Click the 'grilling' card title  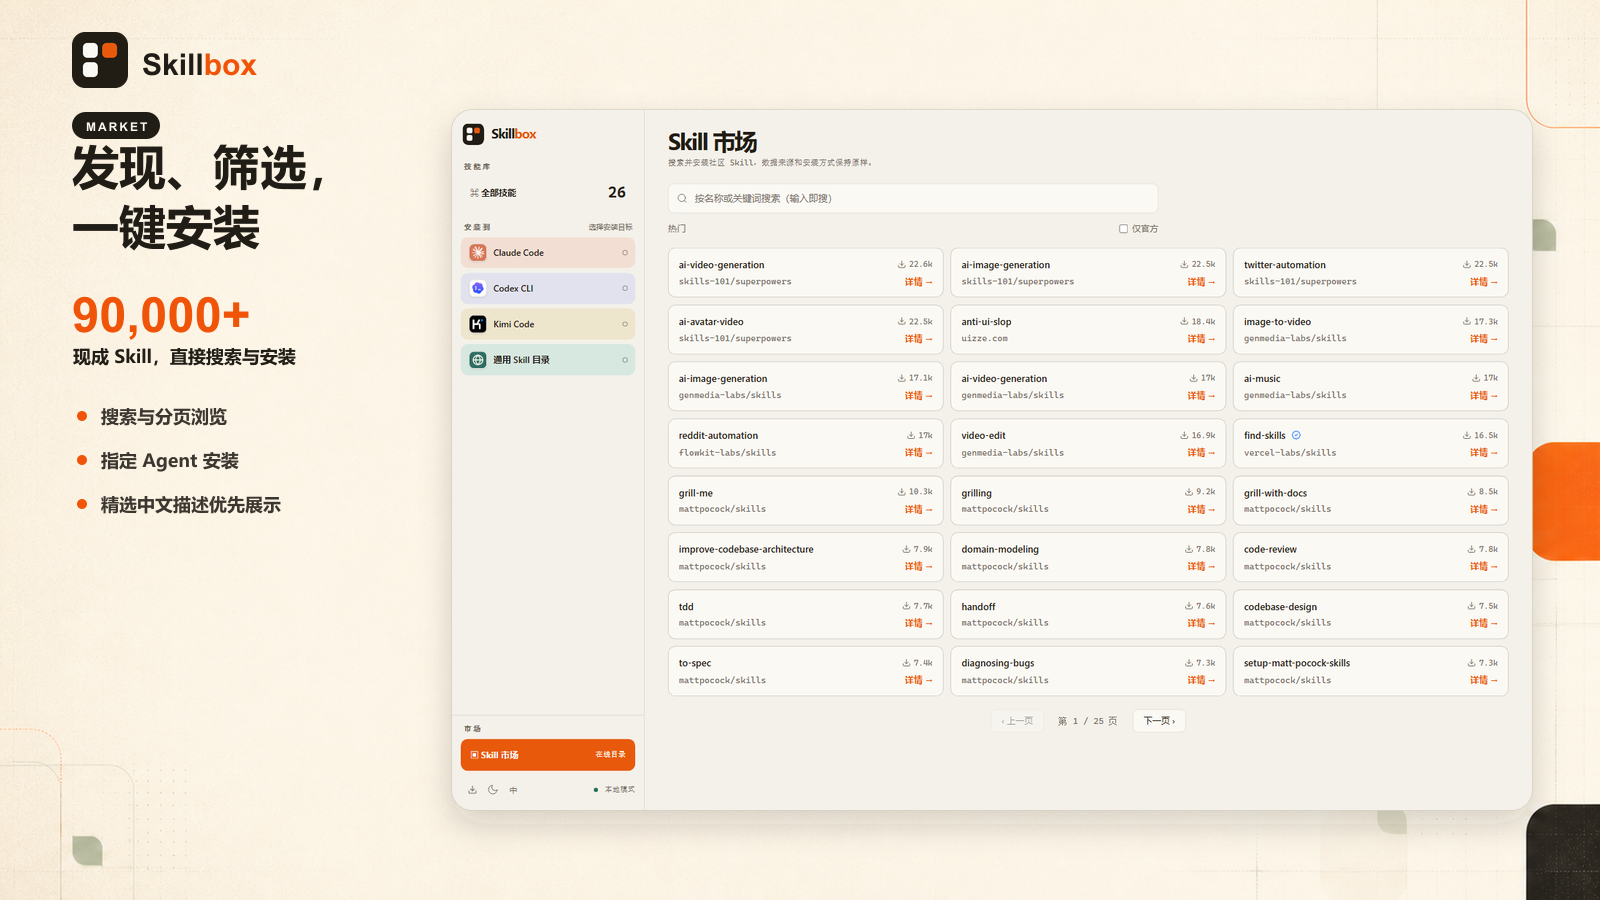tap(977, 493)
